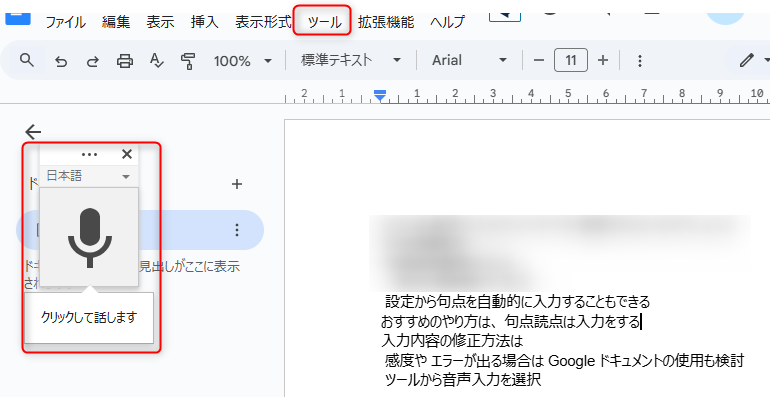The width and height of the screenshot is (770, 397).
Task: Click the three-dot handle of voice input widget
Action: [89, 155]
